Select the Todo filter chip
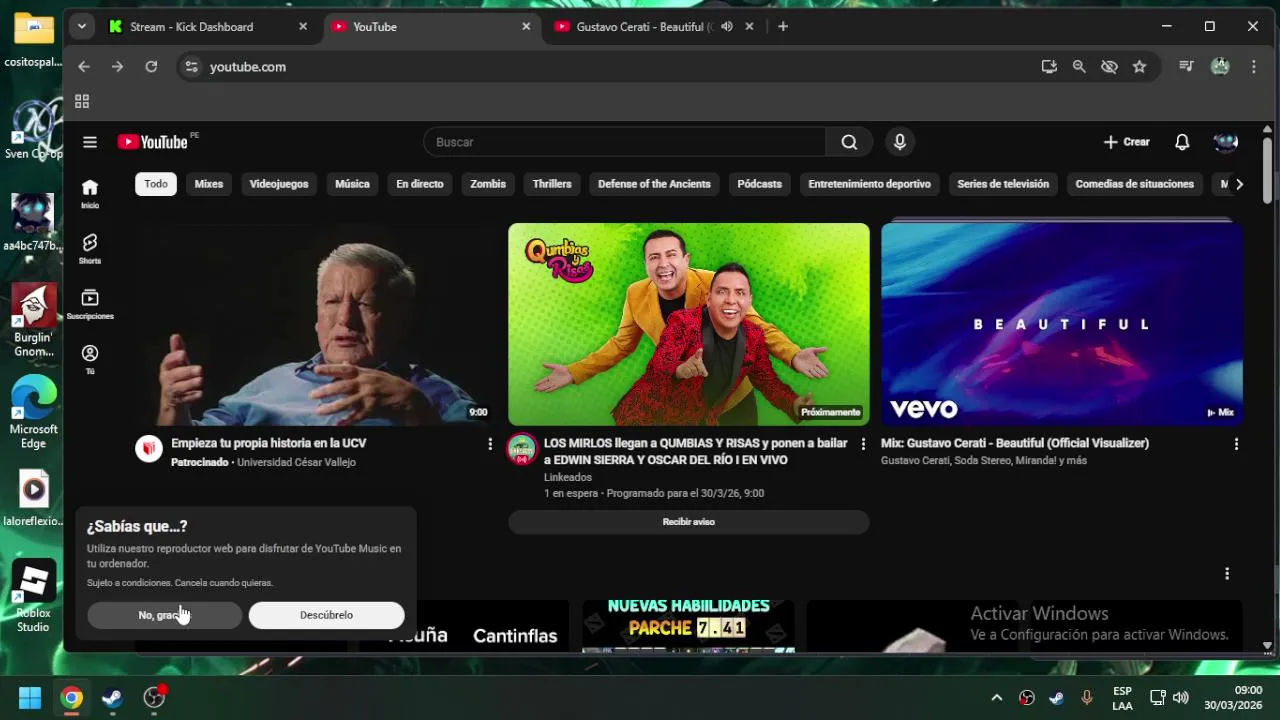This screenshot has width=1280, height=720. [156, 184]
